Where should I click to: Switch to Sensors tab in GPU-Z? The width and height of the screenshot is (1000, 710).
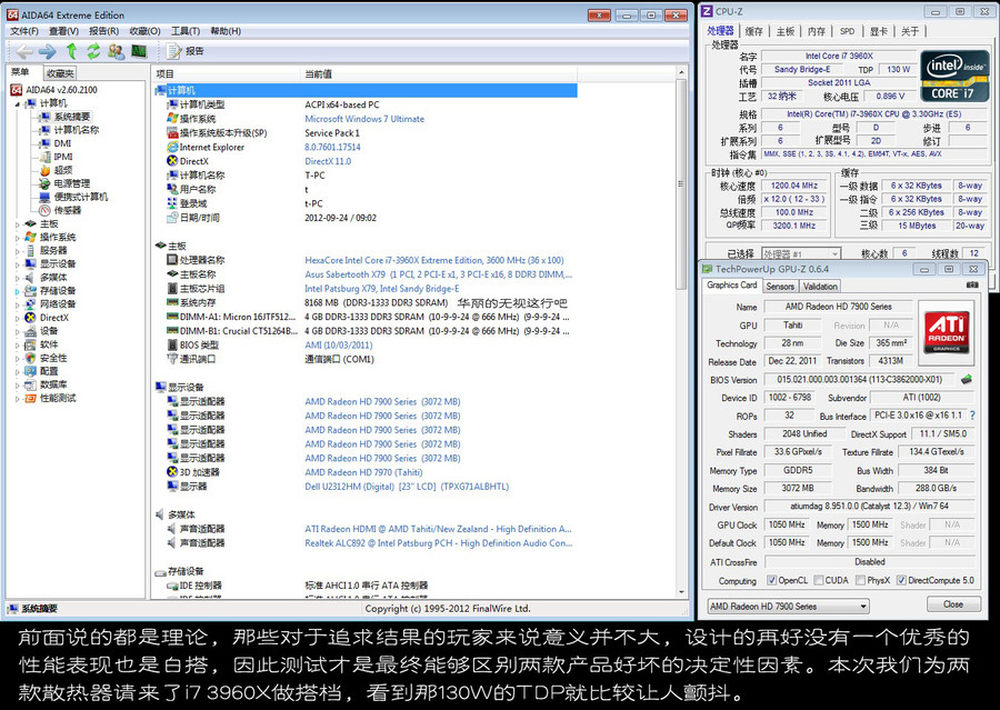pyautogui.click(x=780, y=286)
